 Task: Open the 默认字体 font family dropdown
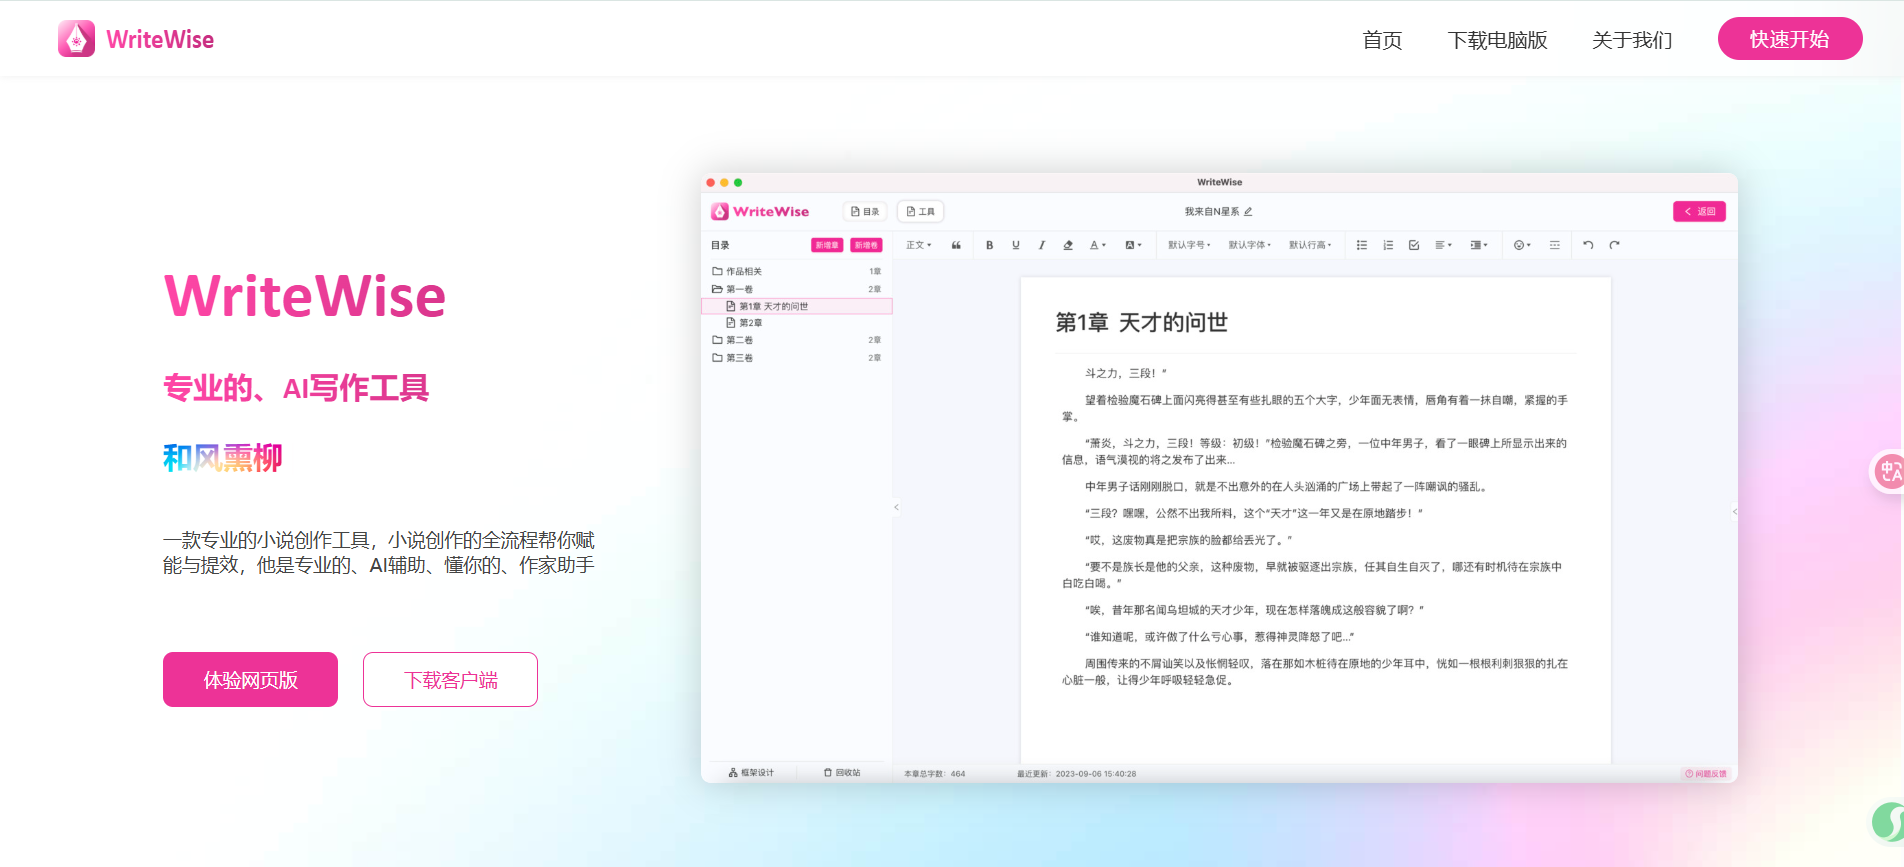(x=1249, y=245)
